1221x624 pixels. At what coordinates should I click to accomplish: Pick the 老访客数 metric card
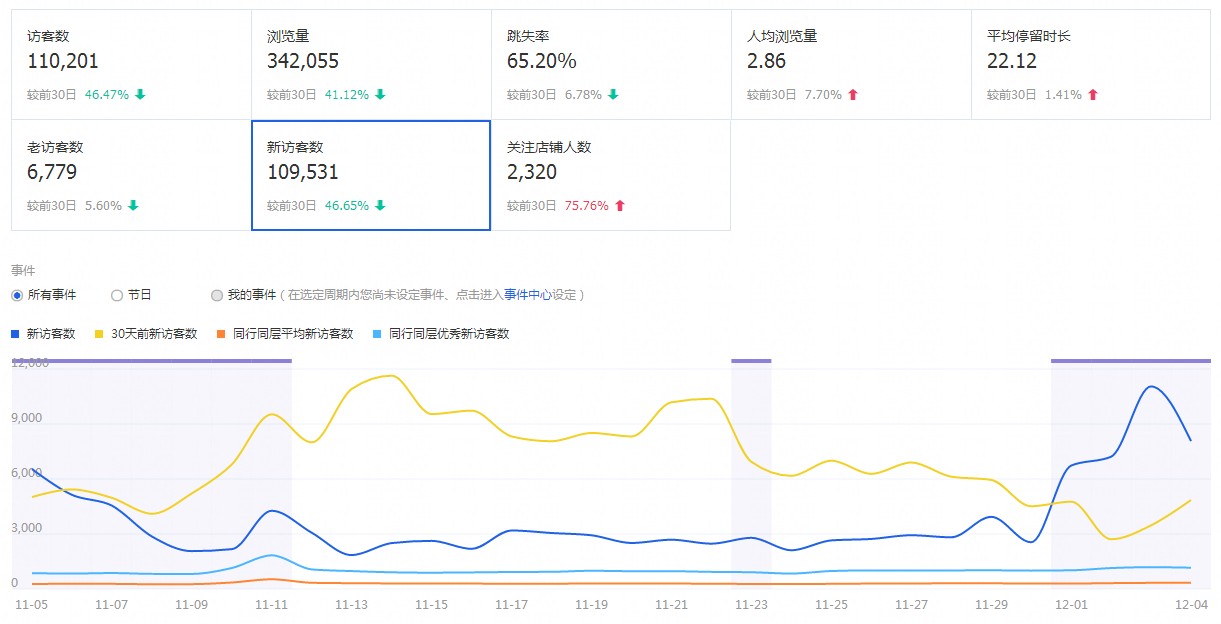click(131, 175)
